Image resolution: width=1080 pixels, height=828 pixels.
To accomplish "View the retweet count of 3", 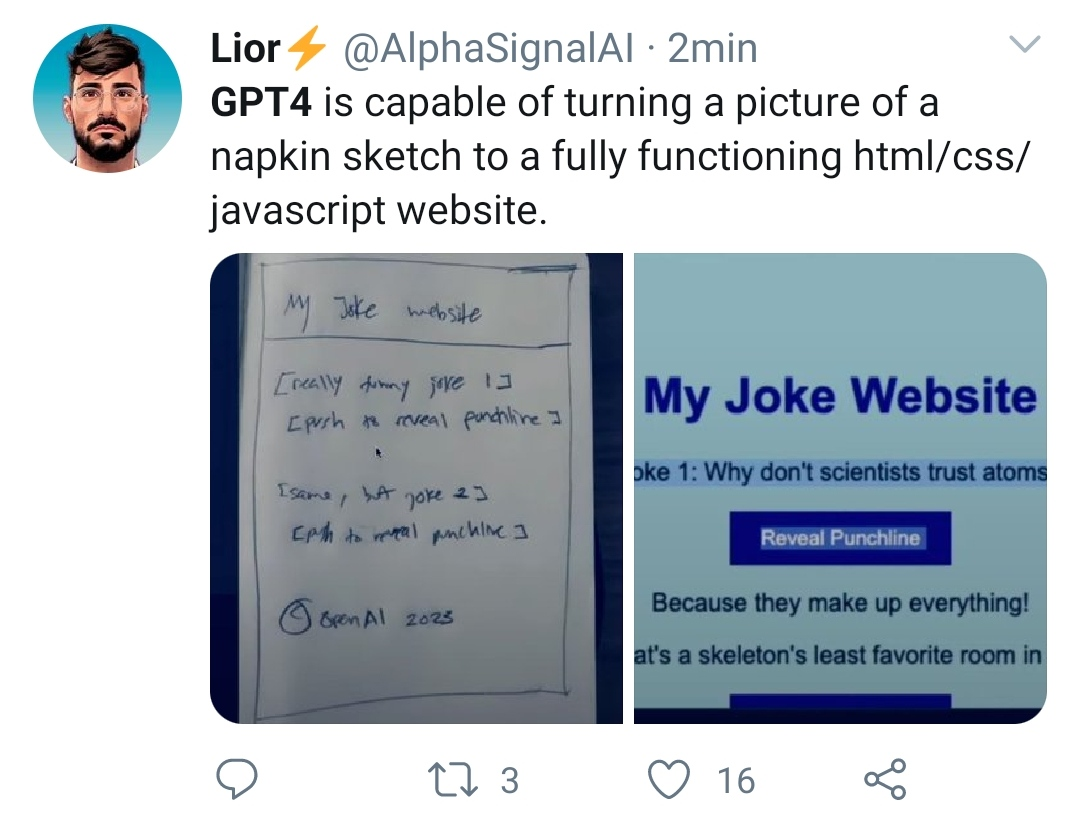I will [x=509, y=780].
